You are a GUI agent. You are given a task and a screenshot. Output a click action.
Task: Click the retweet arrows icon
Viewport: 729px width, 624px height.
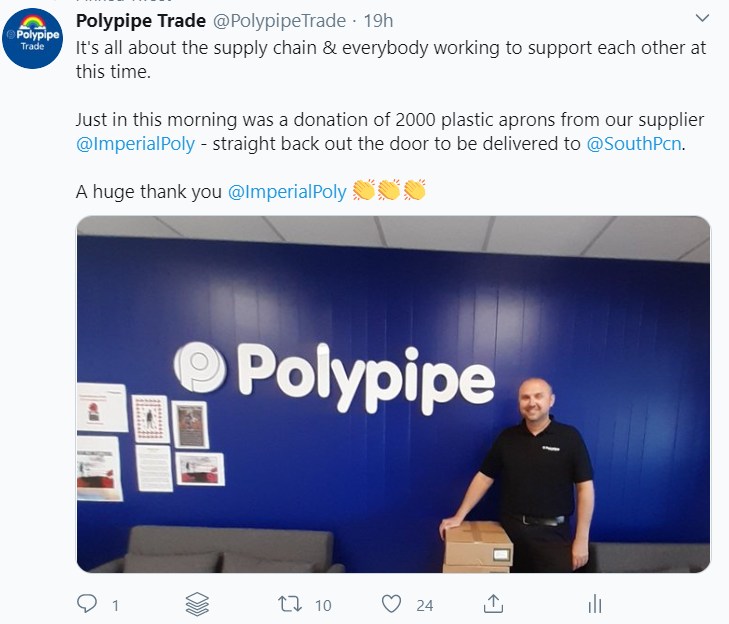[x=290, y=604]
